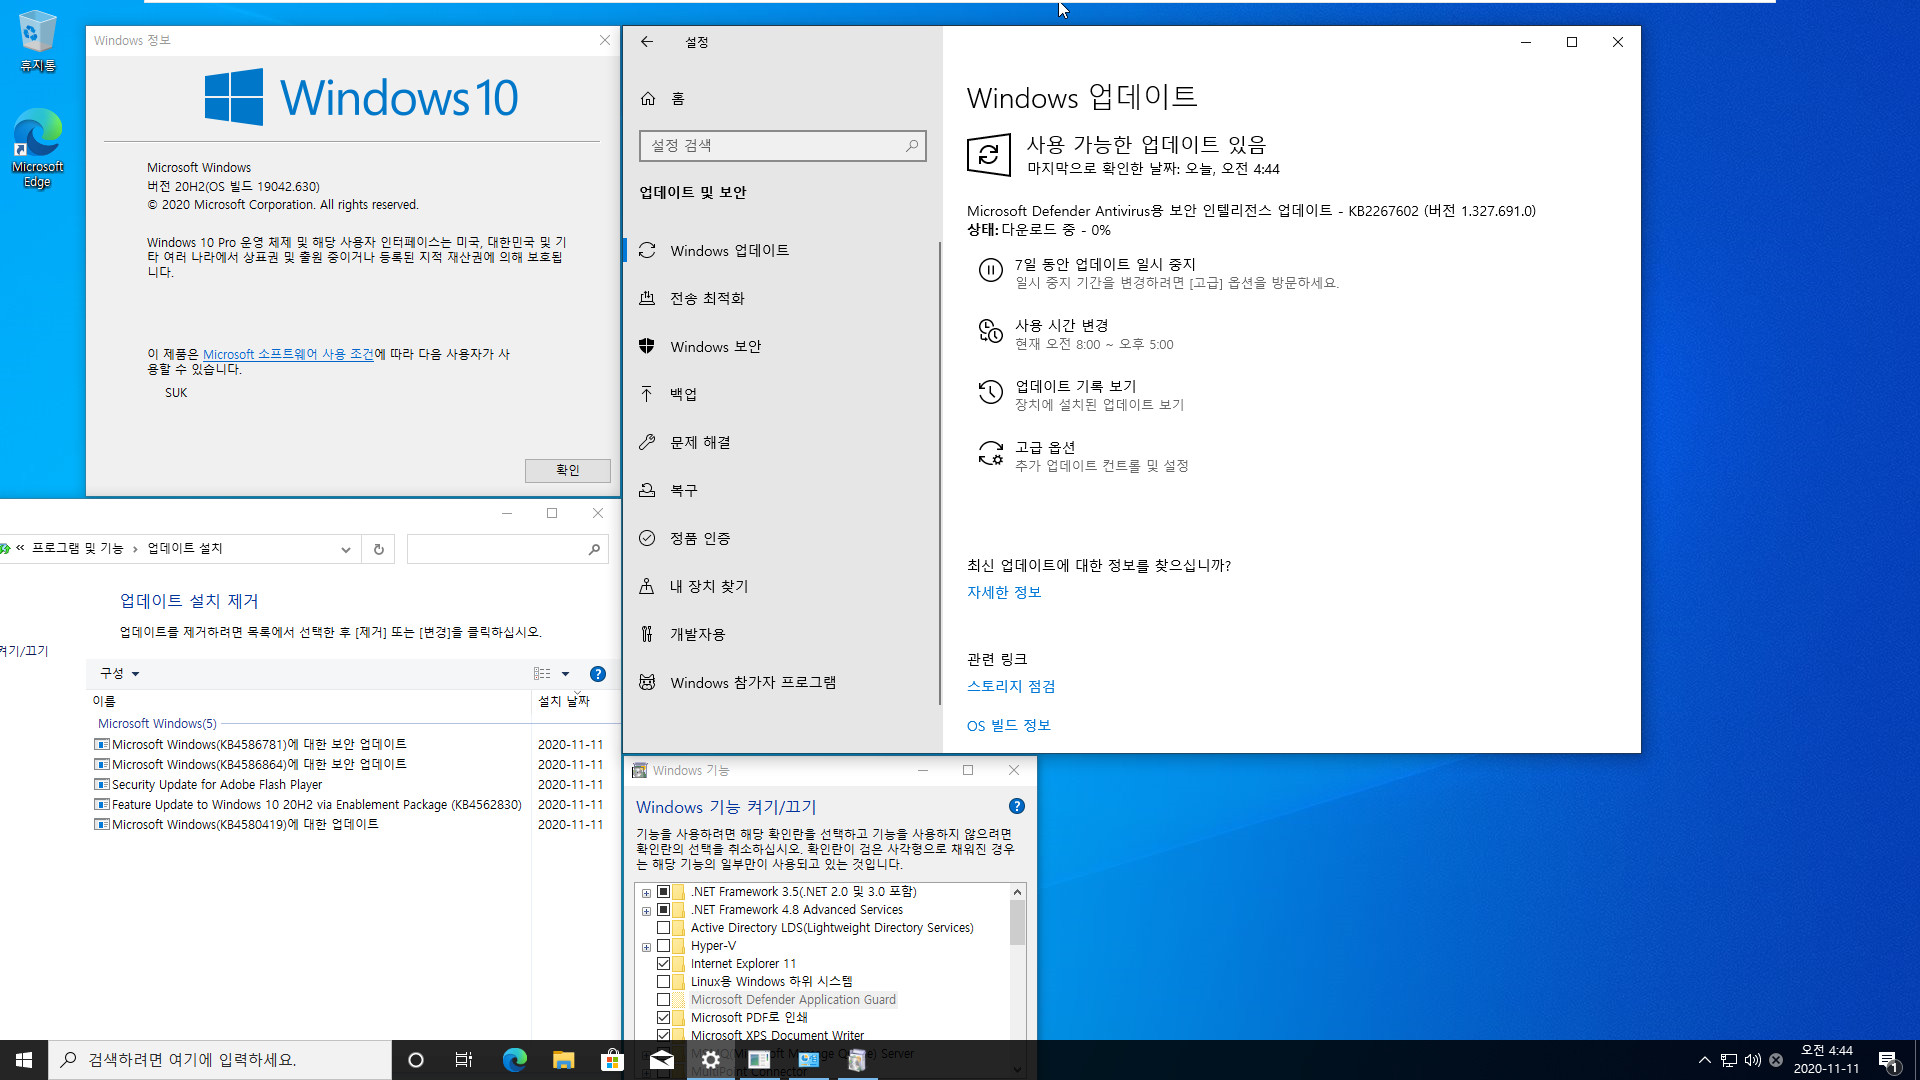
Task: Go back with the Settings back arrow
Action: pos(647,42)
